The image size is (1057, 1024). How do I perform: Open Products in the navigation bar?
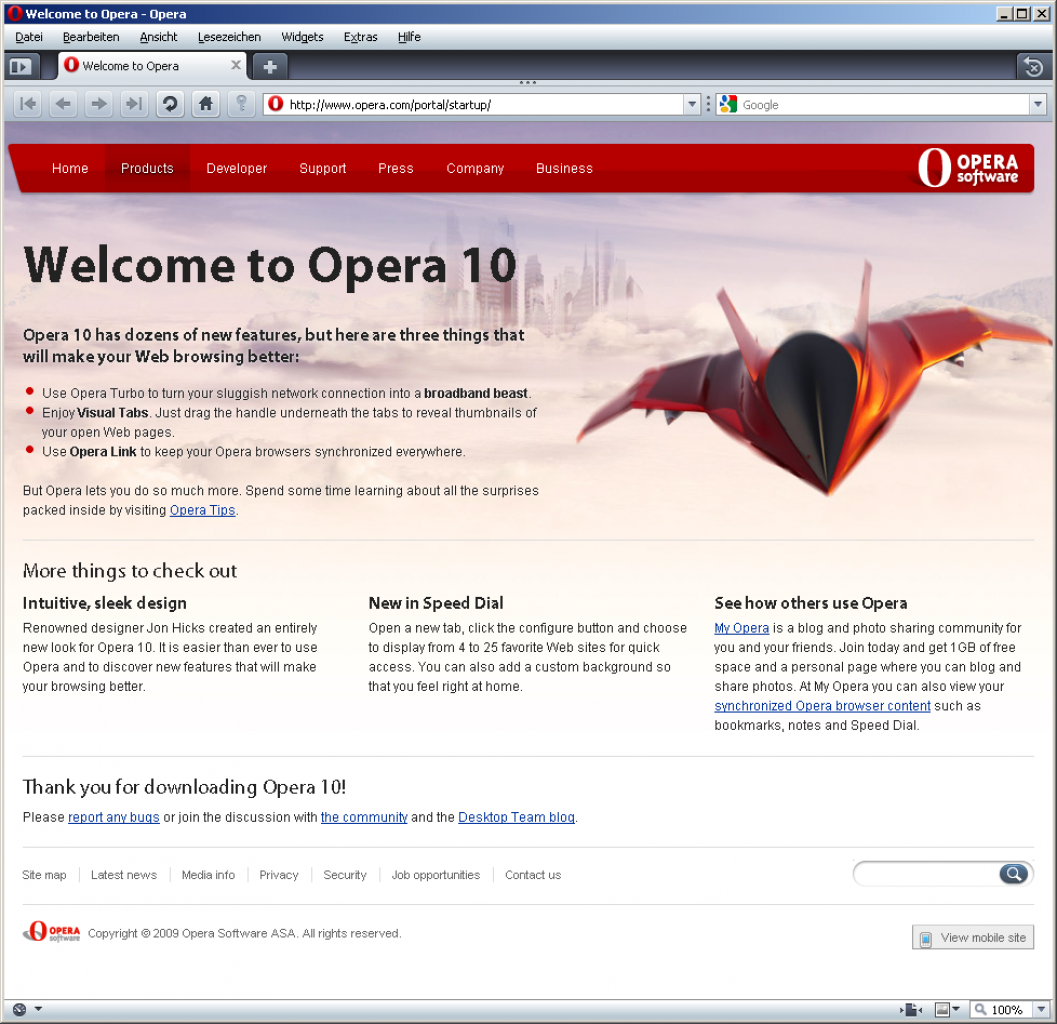point(147,169)
